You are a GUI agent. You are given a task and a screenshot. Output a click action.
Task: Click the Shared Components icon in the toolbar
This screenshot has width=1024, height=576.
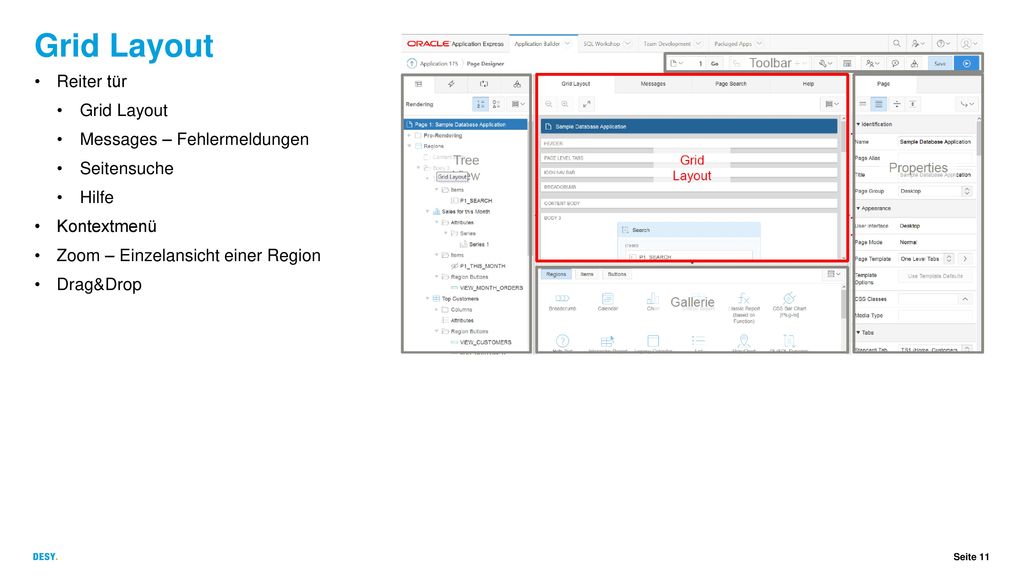[x=914, y=63]
